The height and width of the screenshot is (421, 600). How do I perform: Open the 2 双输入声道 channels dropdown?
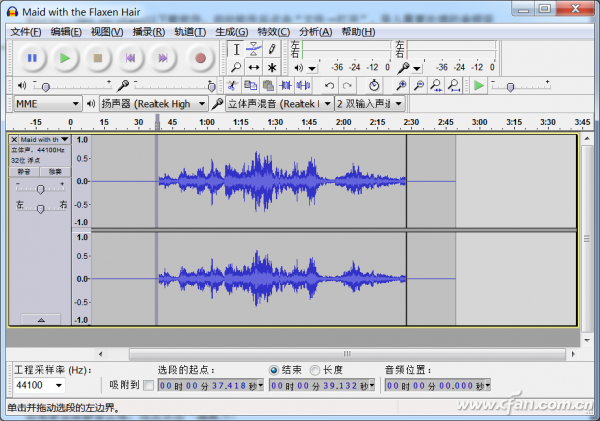pos(370,104)
